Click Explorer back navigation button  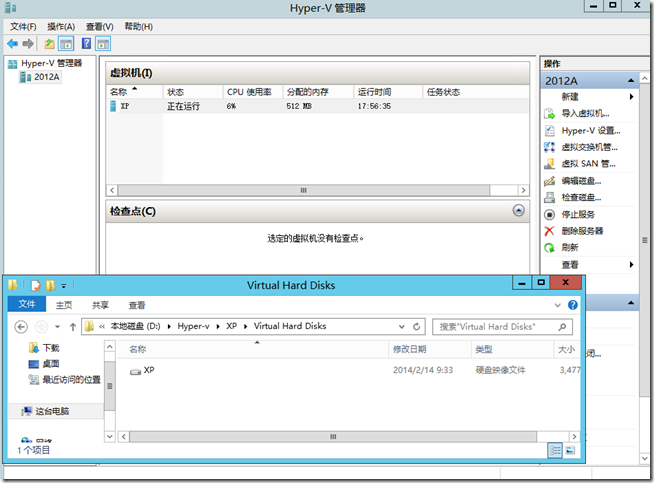point(21,327)
